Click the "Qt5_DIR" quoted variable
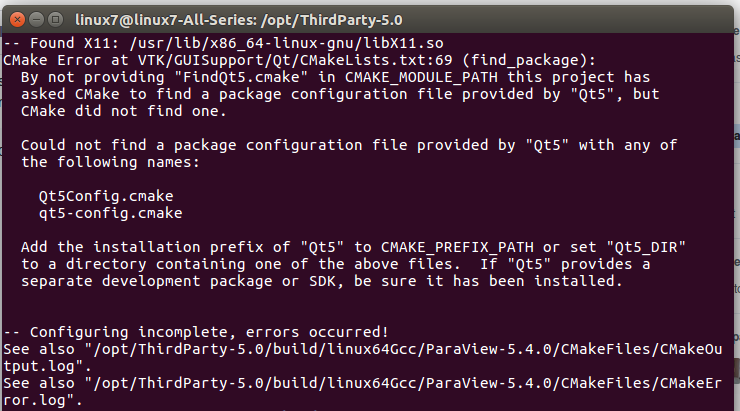The width and height of the screenshot is (740, 411). 646,247
